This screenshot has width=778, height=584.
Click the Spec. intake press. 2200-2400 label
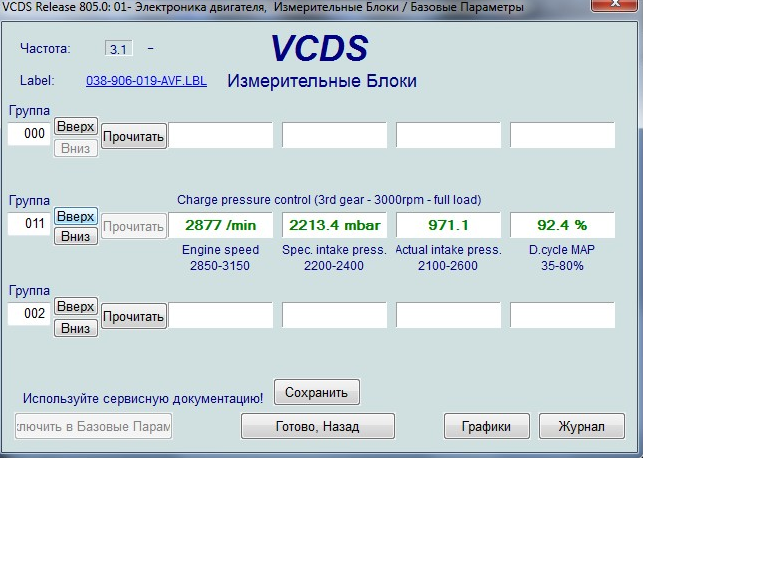334,258
